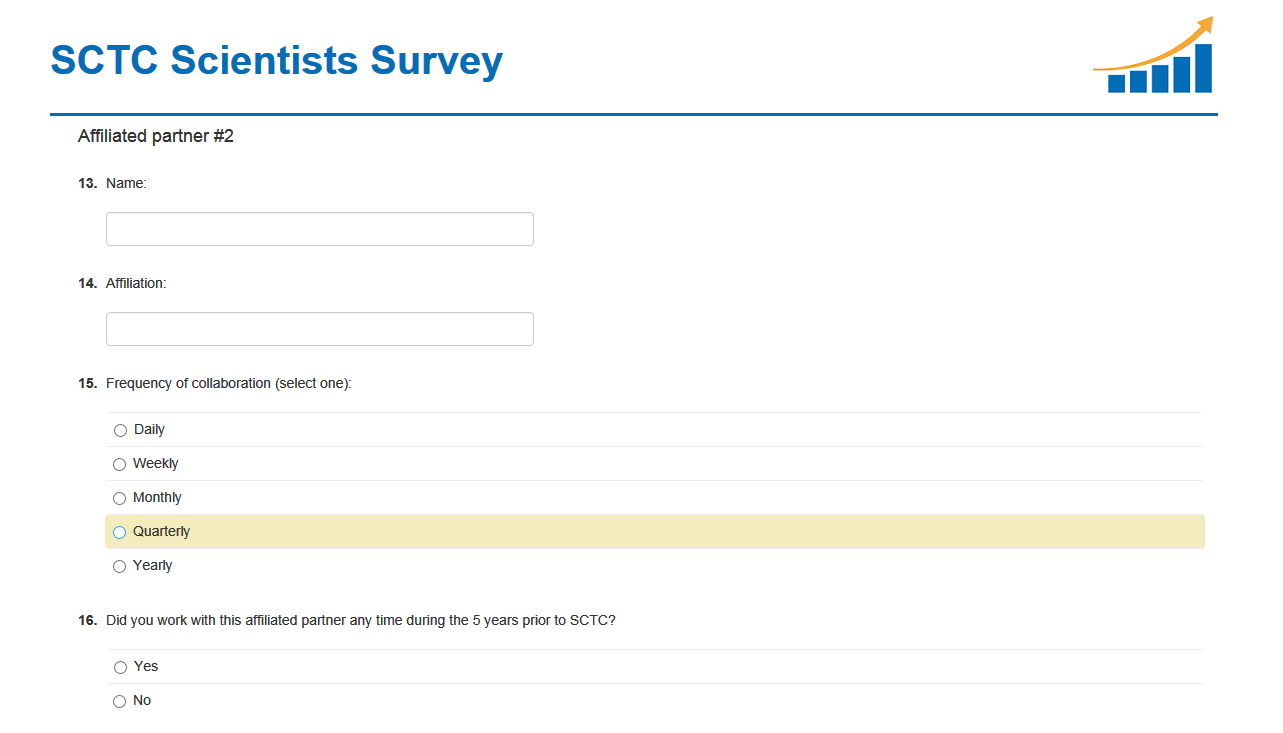Click question number 16
This screenshot has height=733, width=1283.
pos(87,620)
